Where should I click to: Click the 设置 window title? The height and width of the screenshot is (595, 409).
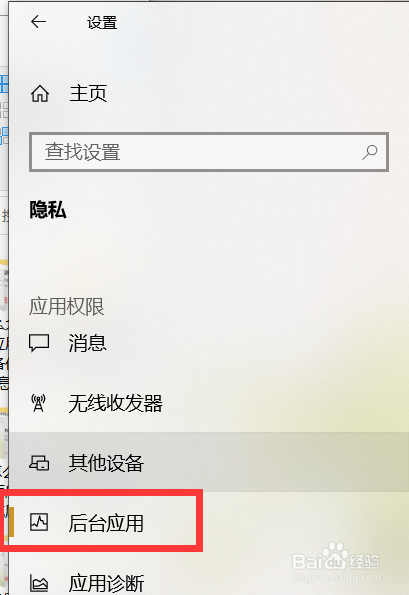click(x=102, y=22)
